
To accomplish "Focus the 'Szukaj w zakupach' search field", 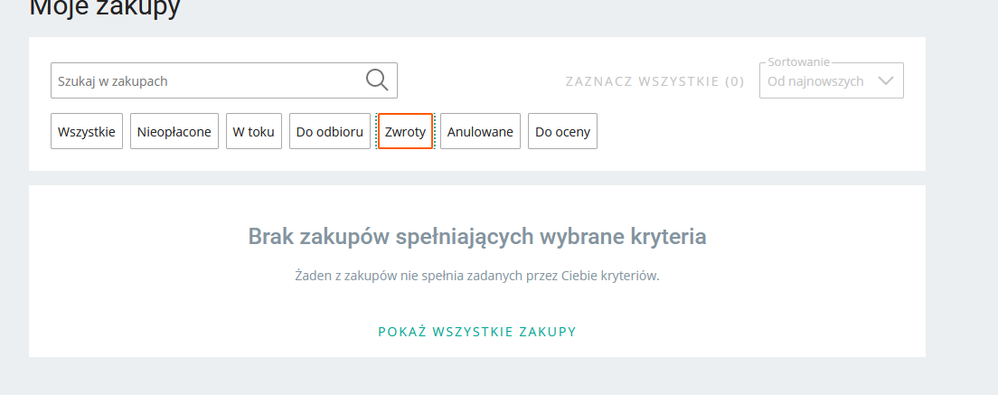I will pos(224,80).
